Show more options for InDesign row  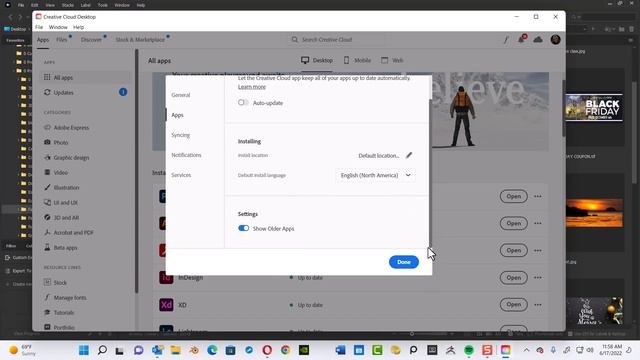[x=538, y=278]
